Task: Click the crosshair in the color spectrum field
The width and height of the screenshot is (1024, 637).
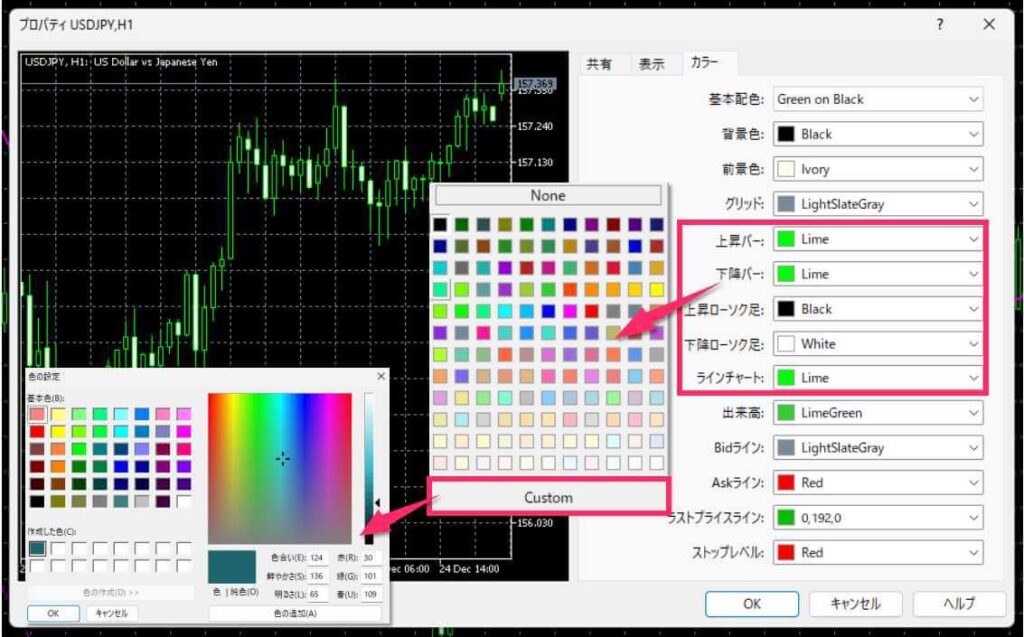Action: point(283,459)
